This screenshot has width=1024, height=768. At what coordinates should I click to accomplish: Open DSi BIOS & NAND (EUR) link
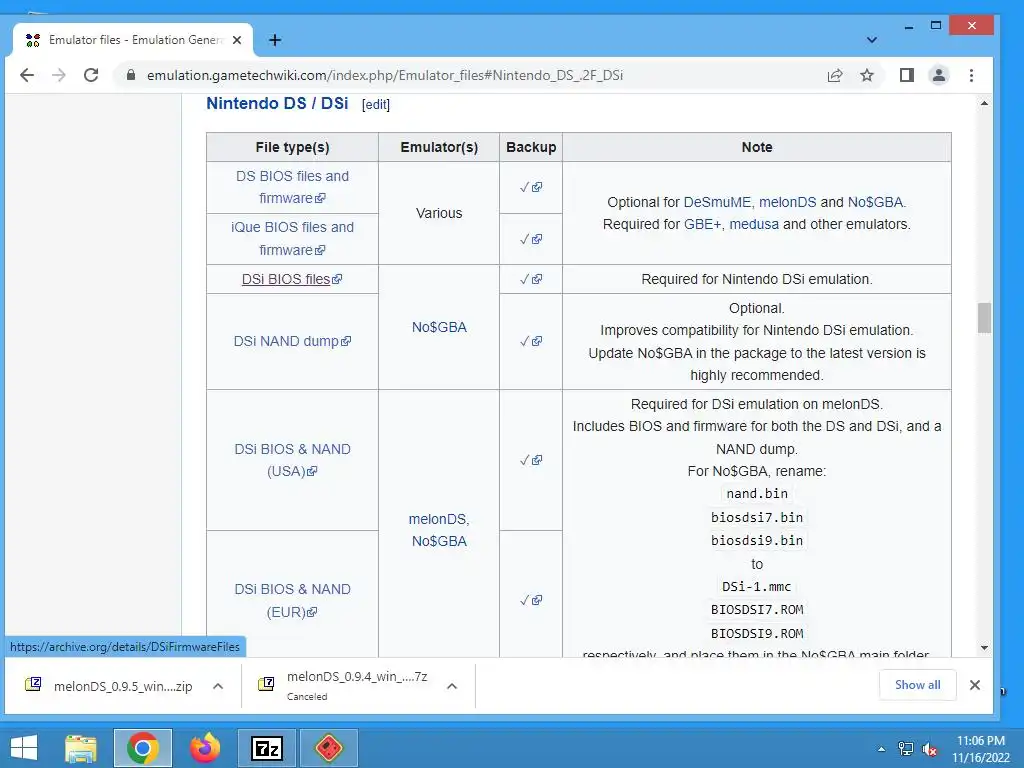click(292, 600)
